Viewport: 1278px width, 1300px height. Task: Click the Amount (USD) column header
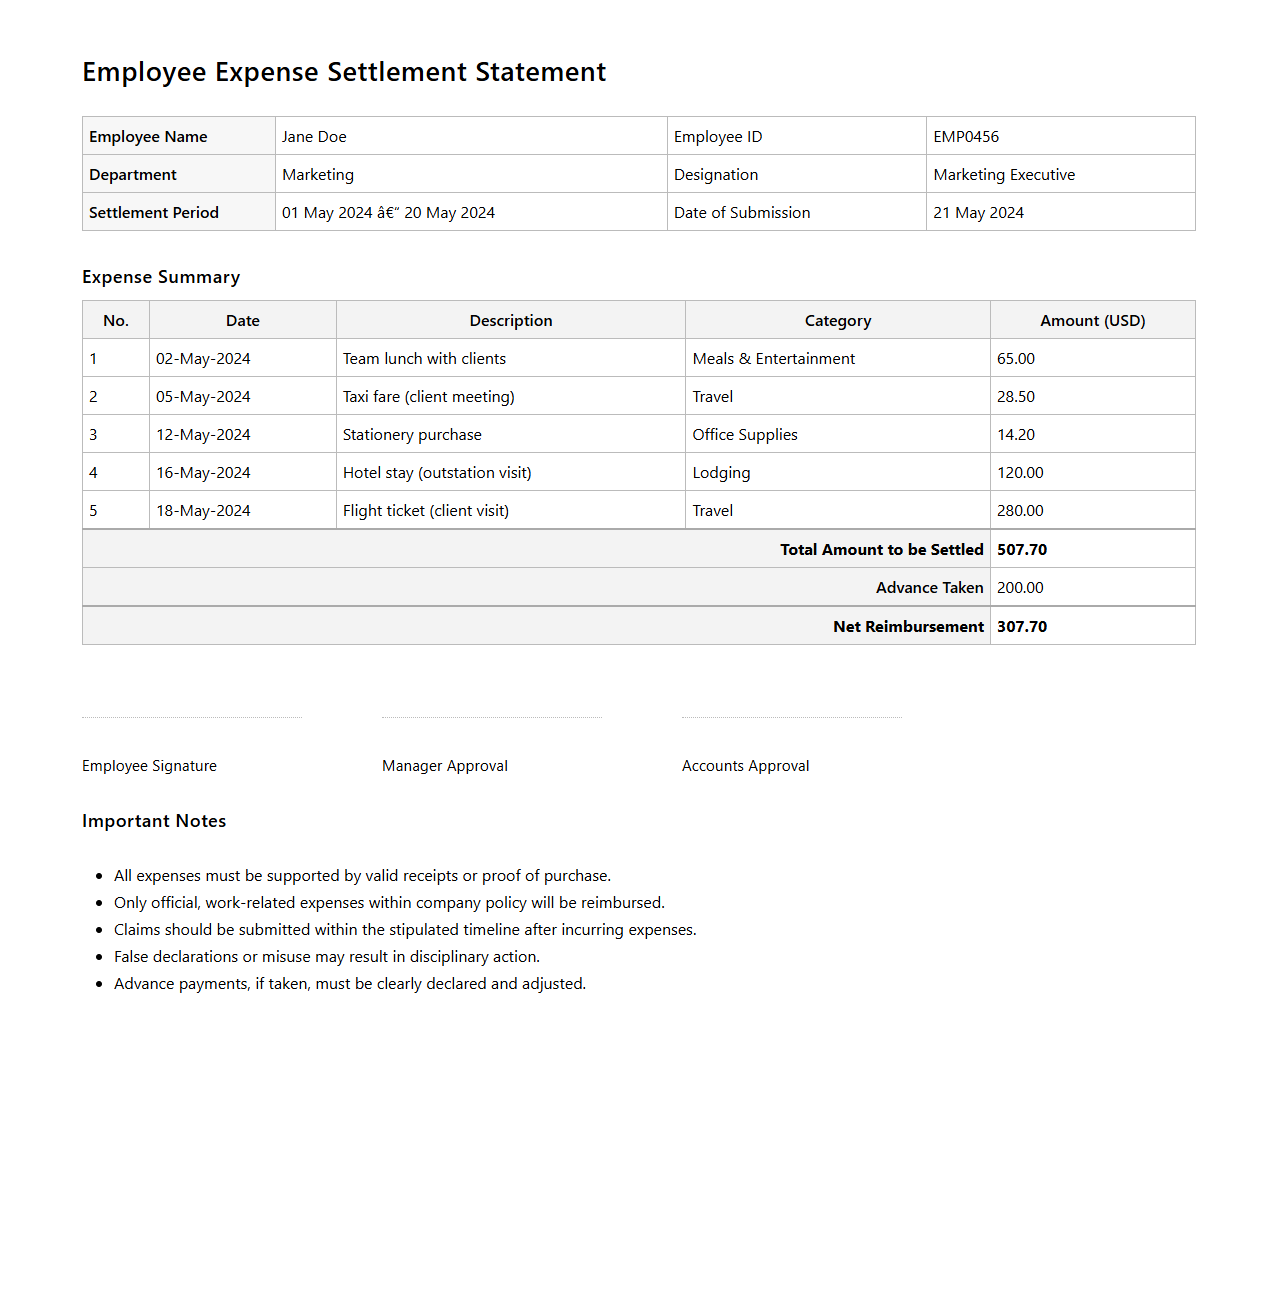click(1092, 321)
